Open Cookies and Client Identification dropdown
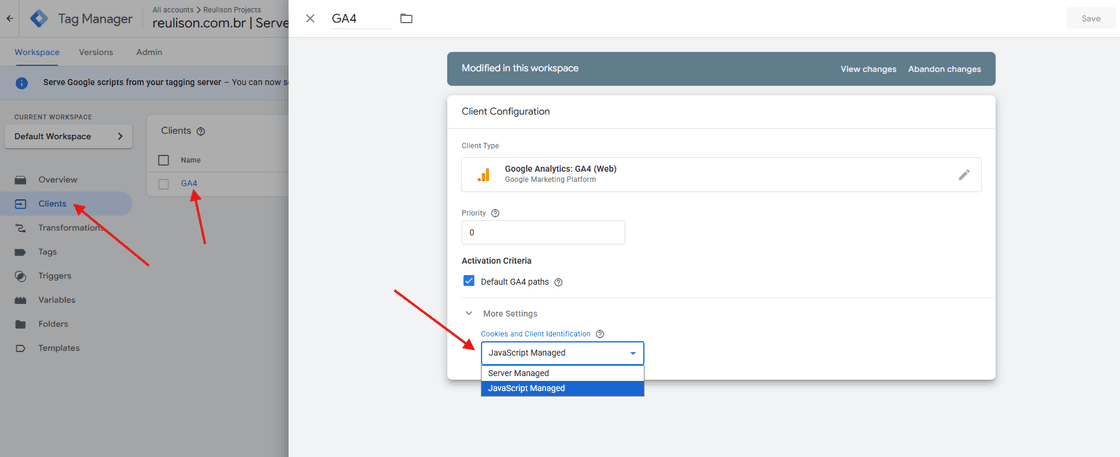The image size is (1120, 457). (x=562, y=353)
